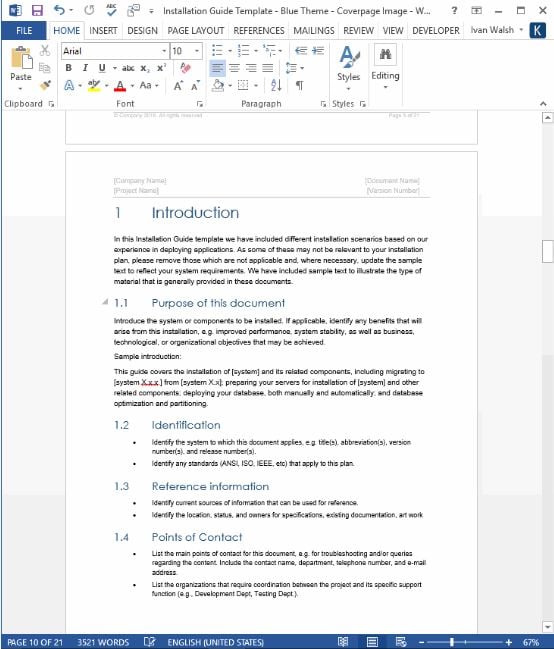Switch to INSERT tab
The width and height of the screenshot is (554, 649).
point(103,31)
